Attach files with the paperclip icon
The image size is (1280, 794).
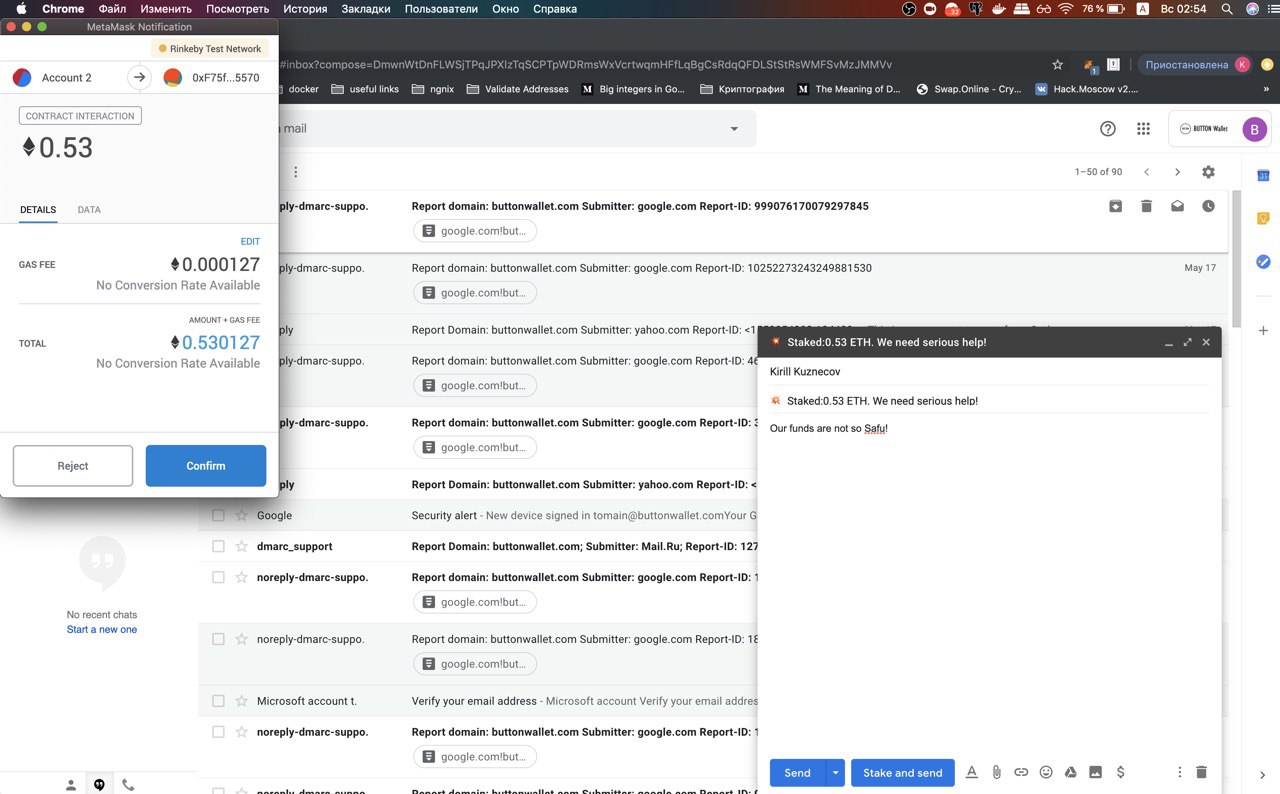click(996, 772)
